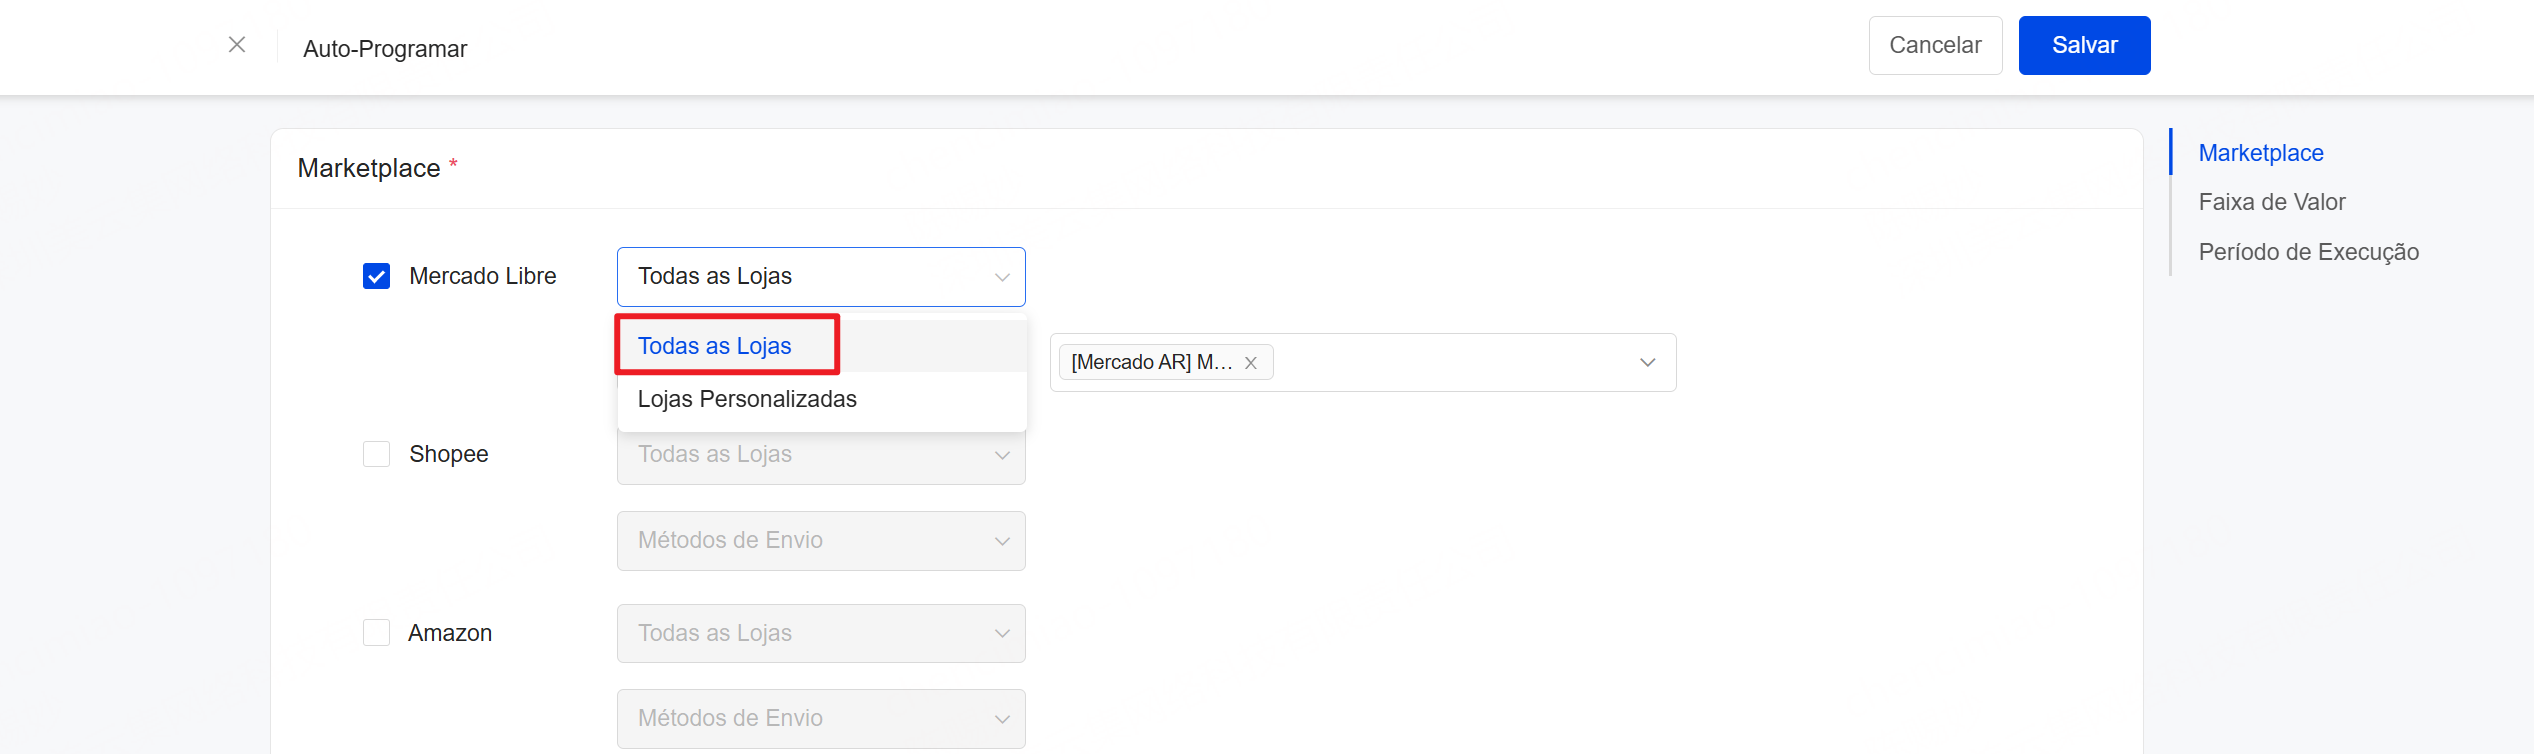2534x754 pixels.
Task: Go to Período de Execução section
Action: 2308,252
